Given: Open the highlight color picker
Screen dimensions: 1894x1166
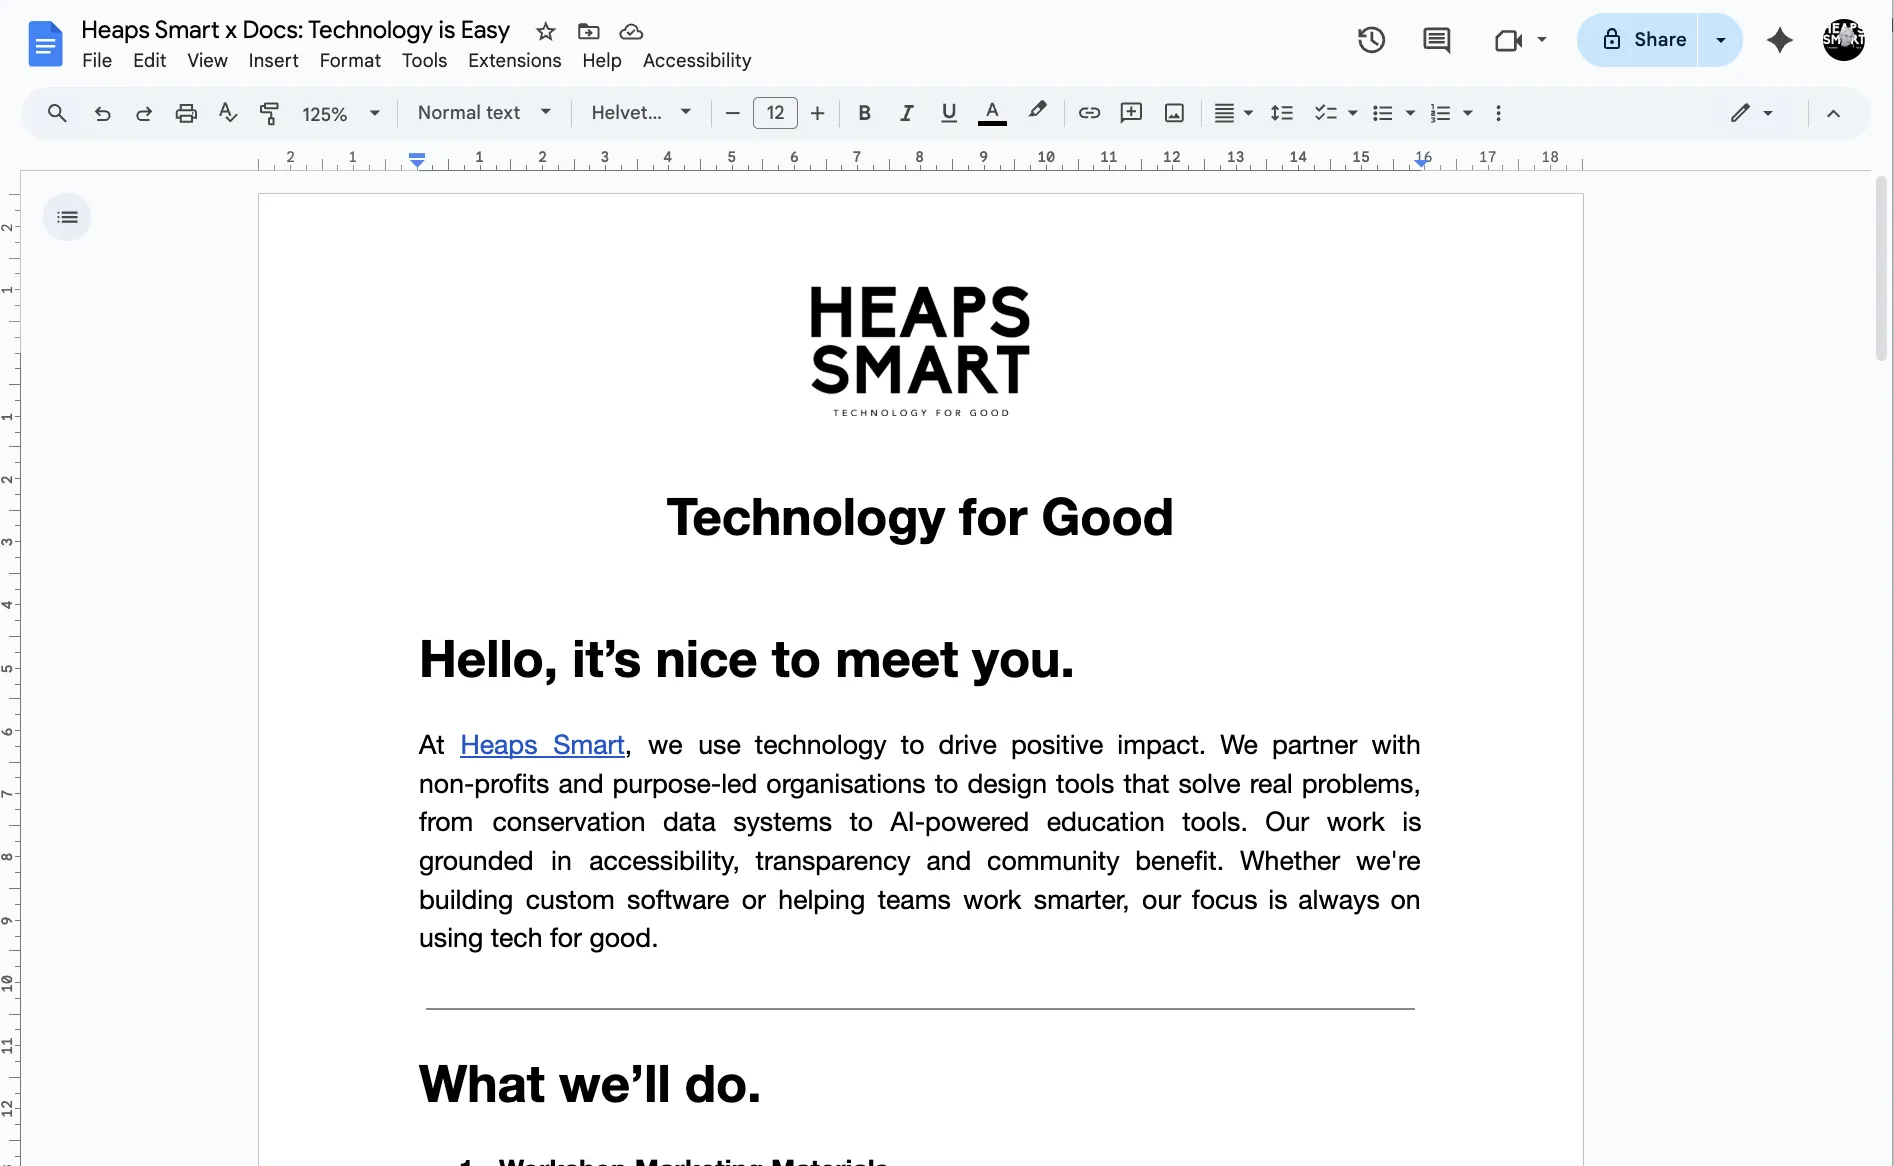Looking at the screenshot, I should point(1037,111).
